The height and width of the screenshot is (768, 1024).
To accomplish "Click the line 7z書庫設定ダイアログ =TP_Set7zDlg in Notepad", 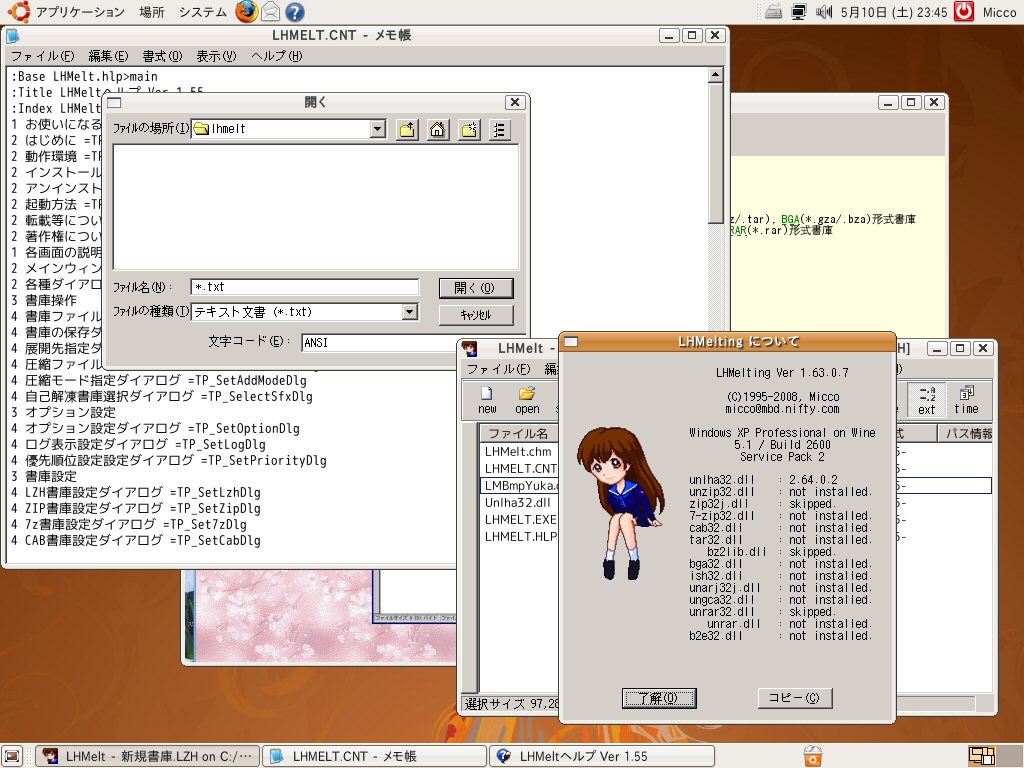I will point(129,524).
